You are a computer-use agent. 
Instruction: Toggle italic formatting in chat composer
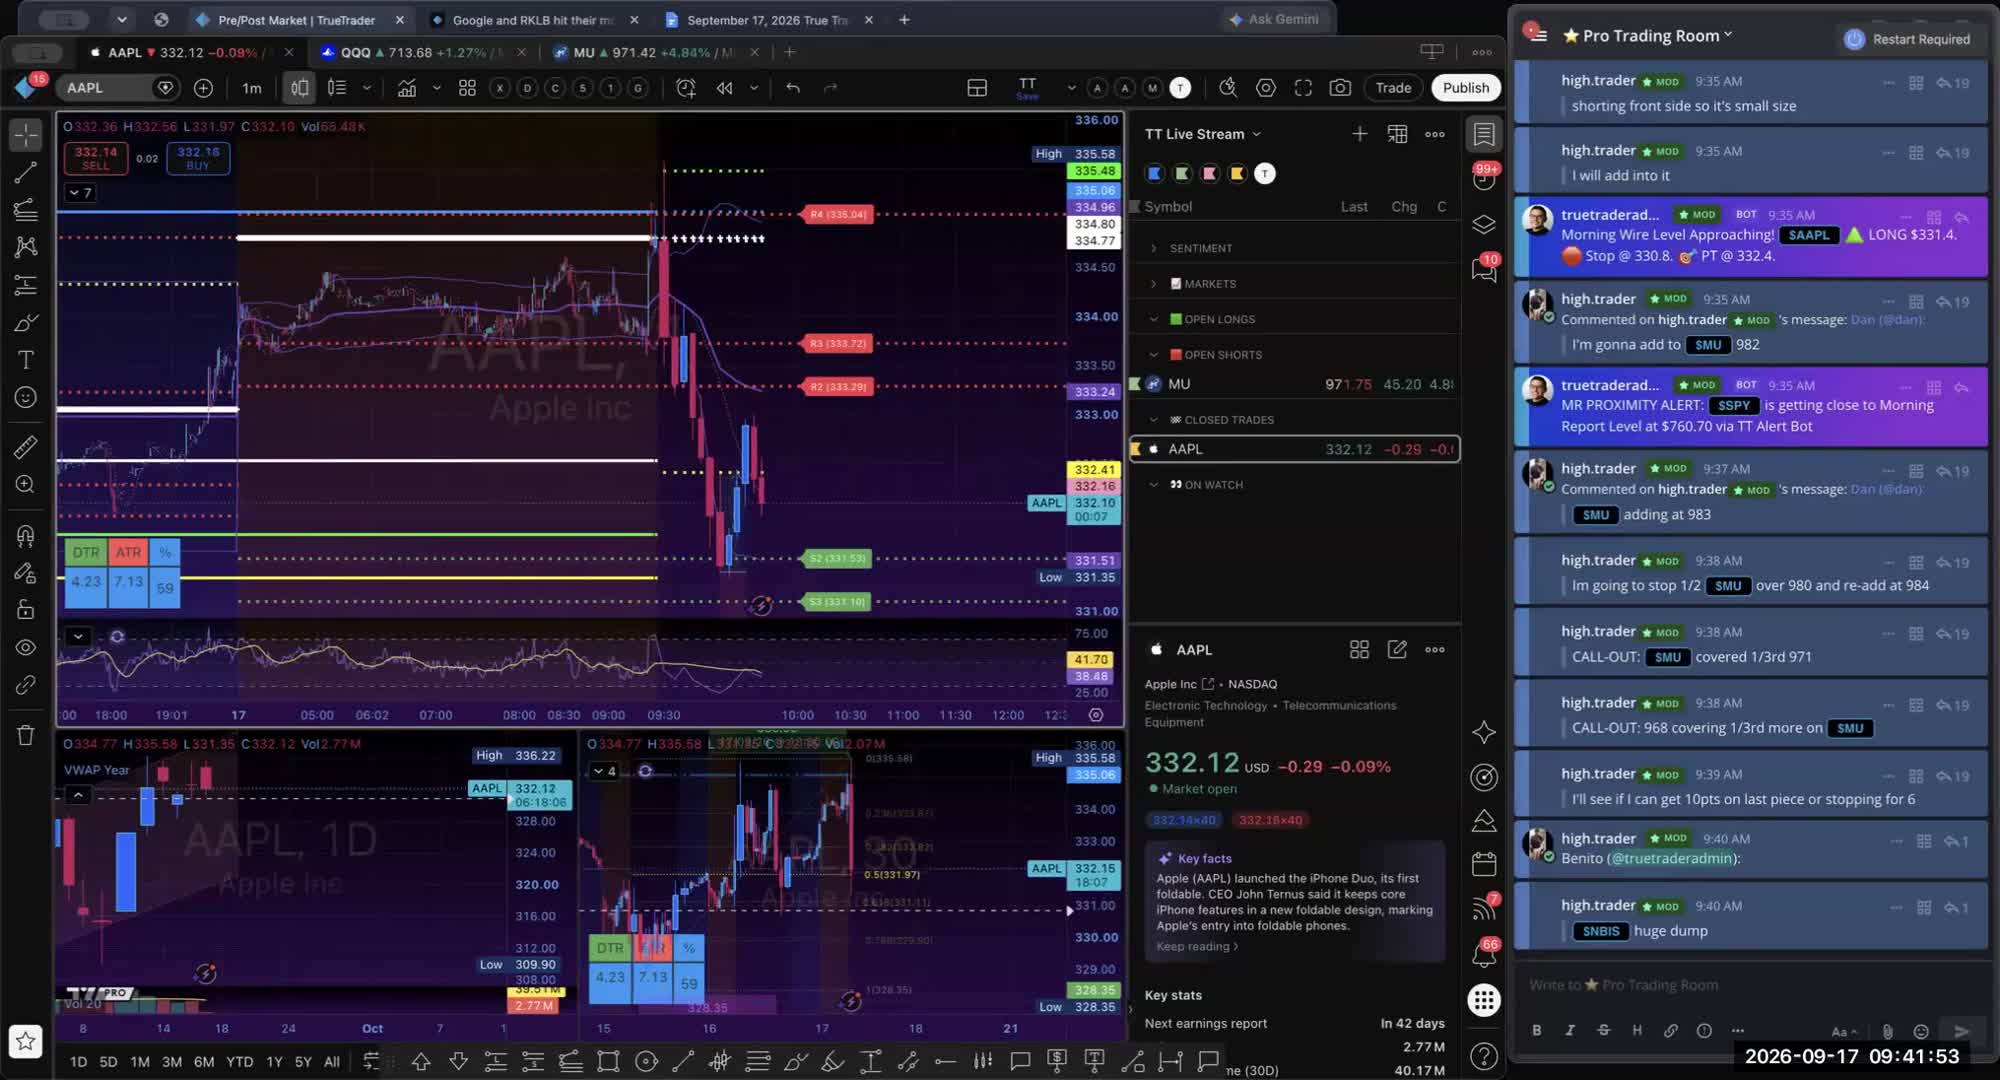(1570, 1031)
